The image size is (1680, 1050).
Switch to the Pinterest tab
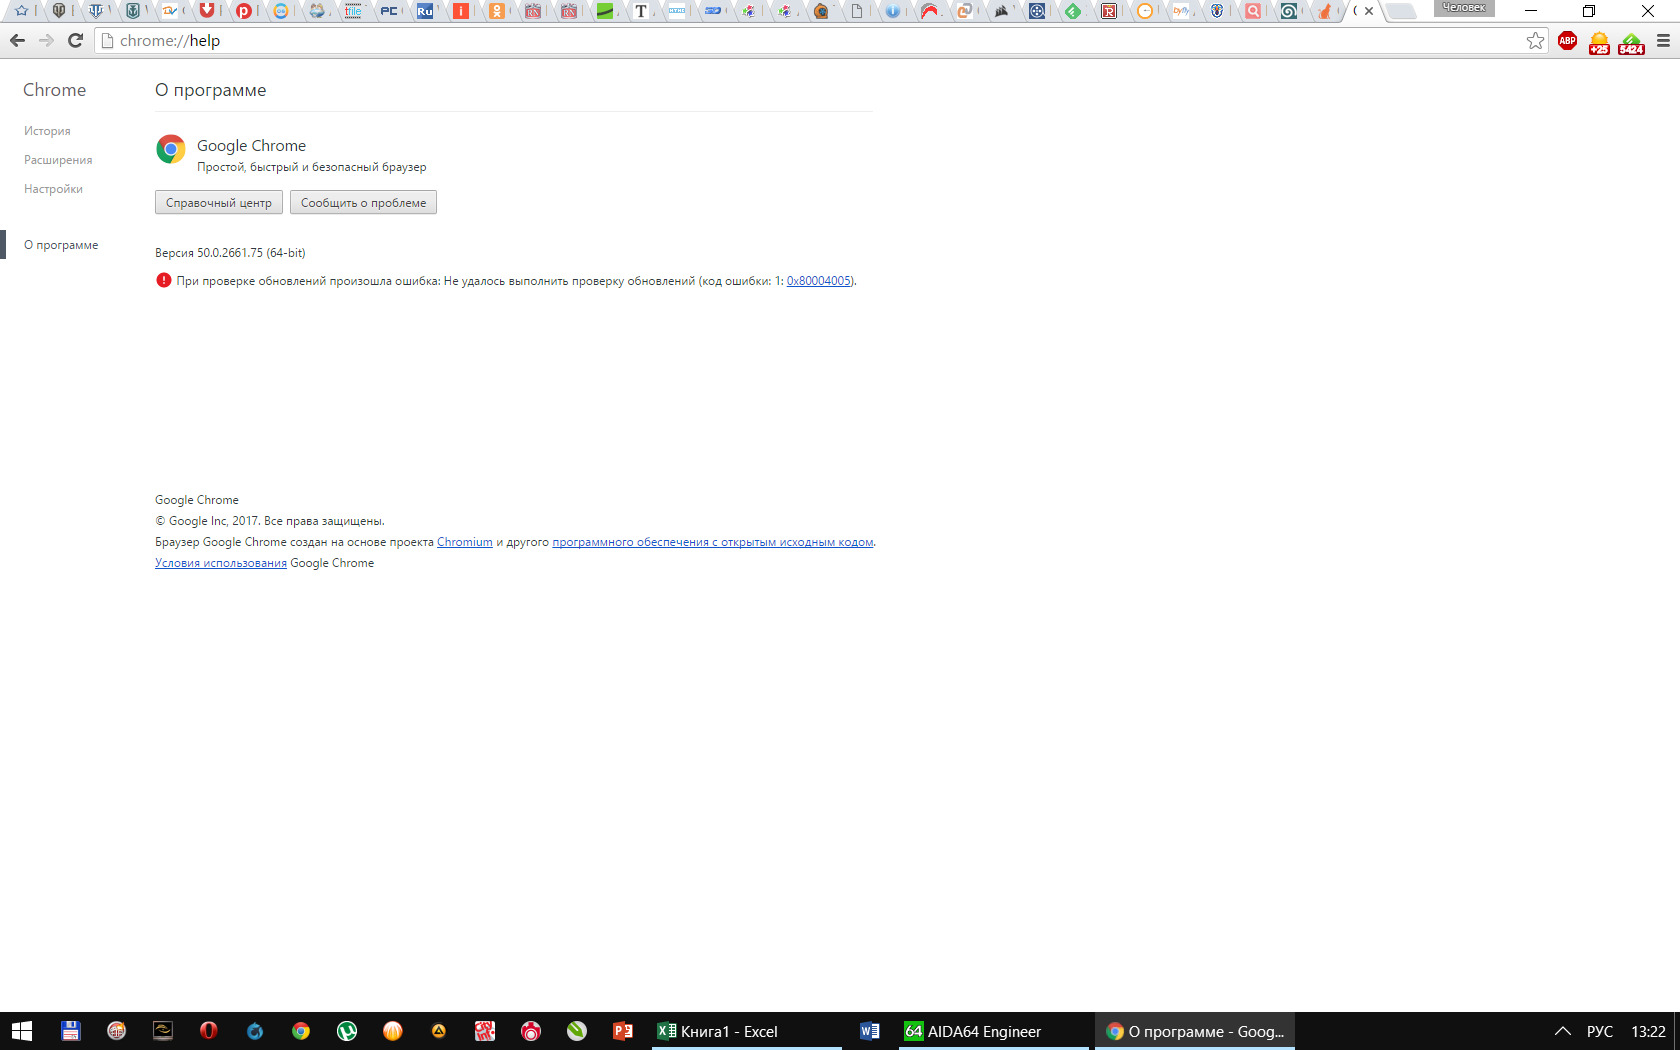click(244, 11)
